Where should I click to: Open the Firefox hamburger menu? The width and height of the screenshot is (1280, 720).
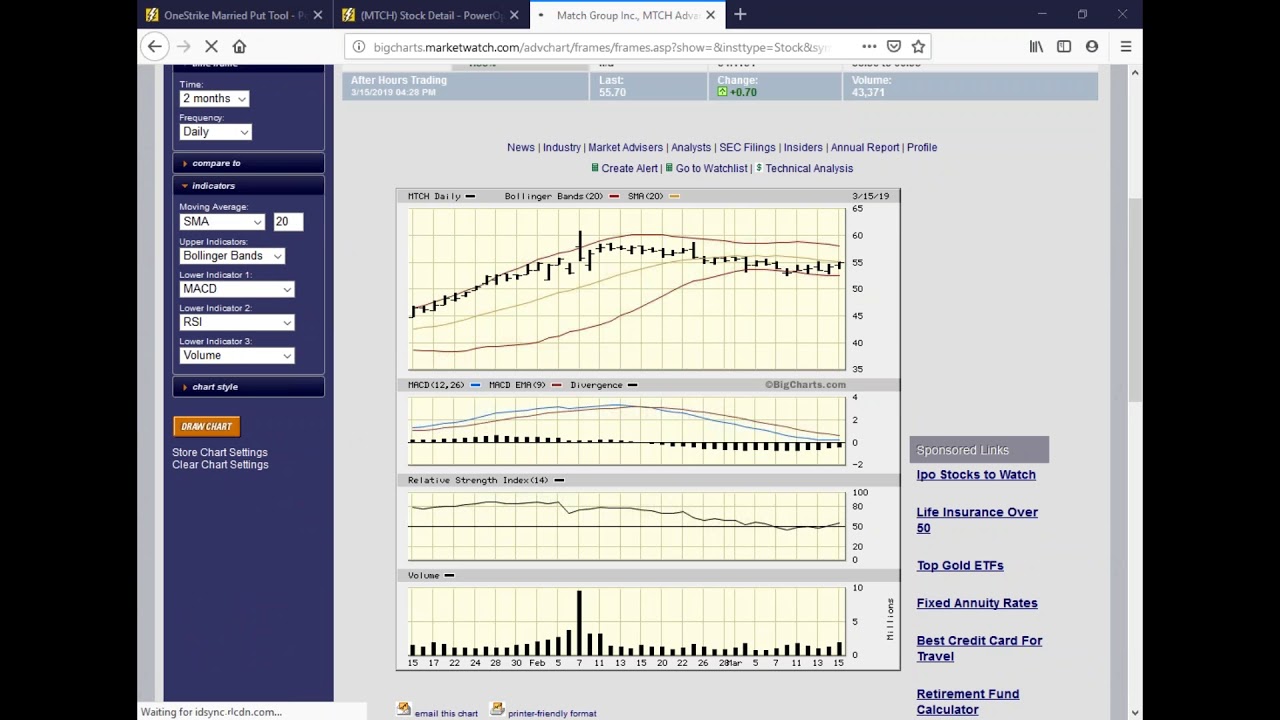tap(1126, 46)
